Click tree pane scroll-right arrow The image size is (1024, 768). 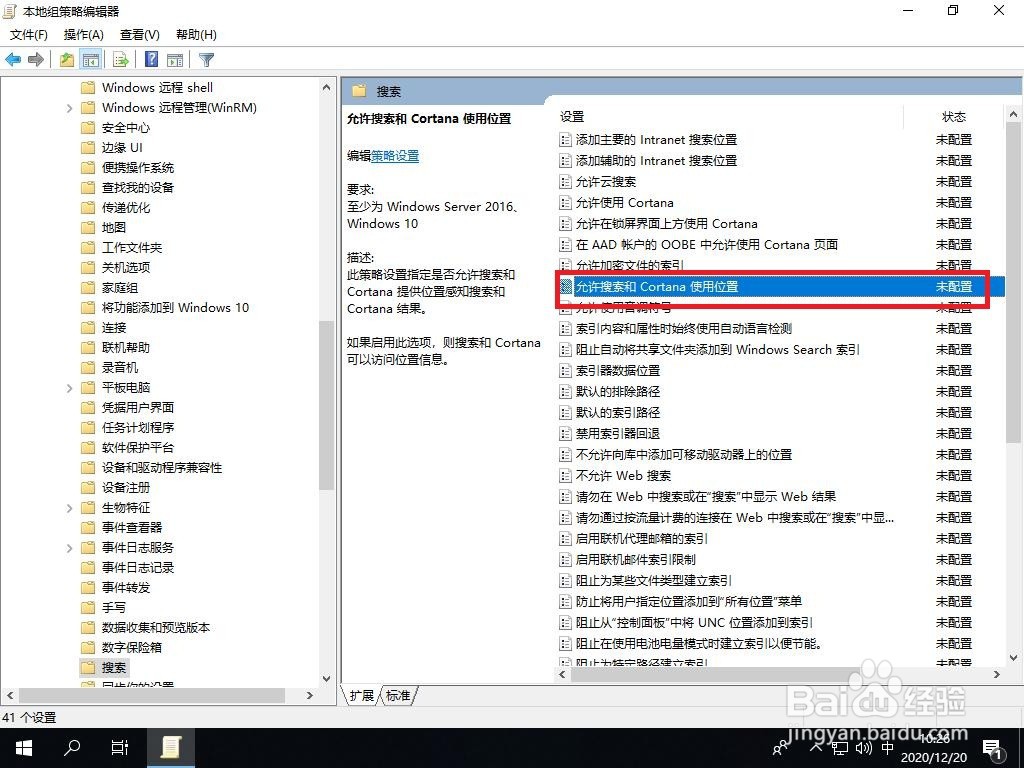click(310, 696)
